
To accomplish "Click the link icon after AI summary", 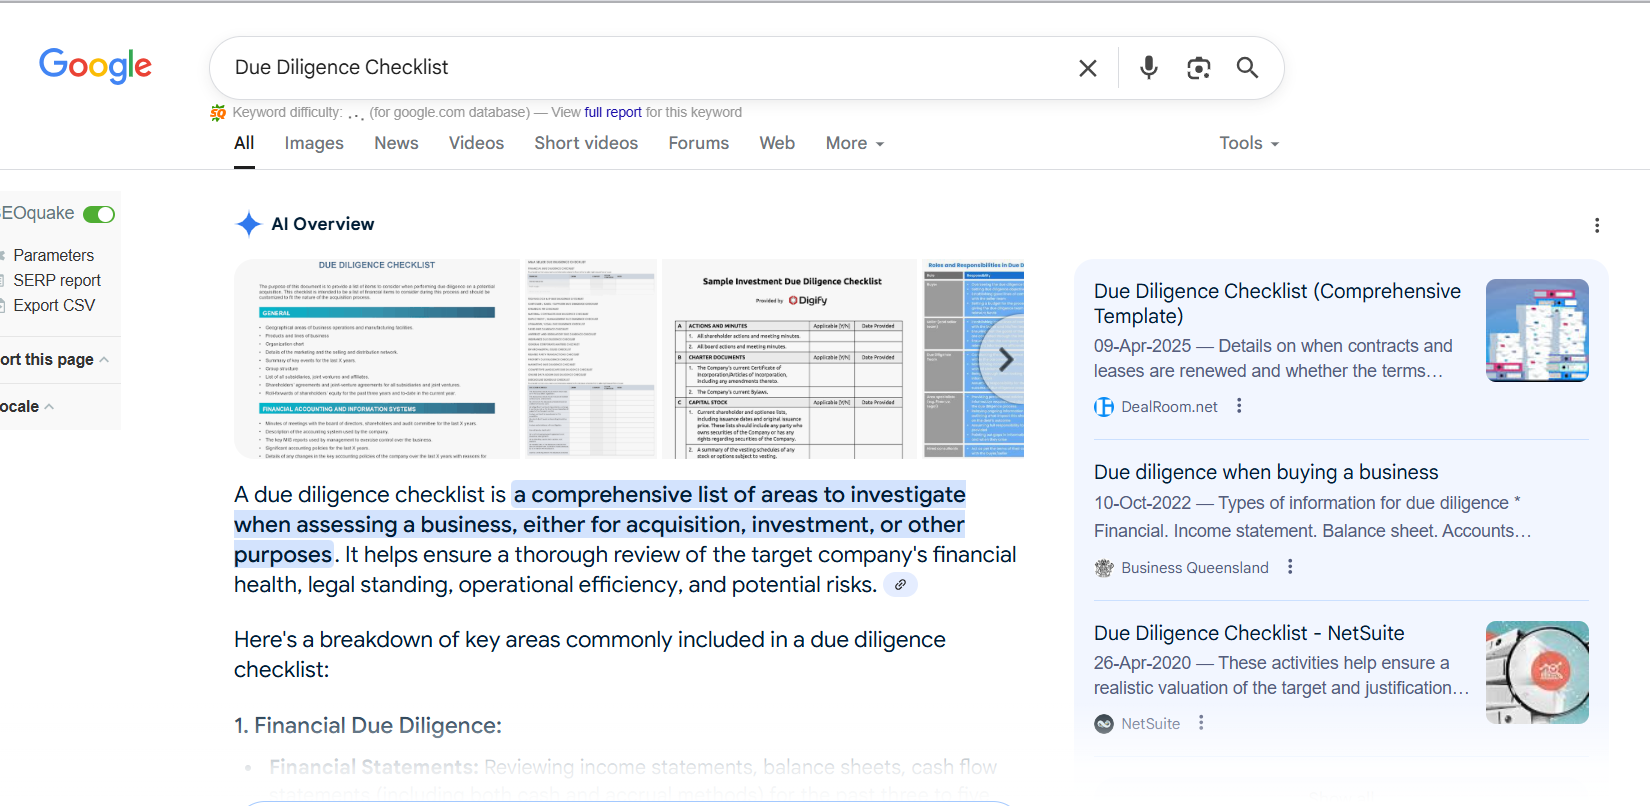I will coord(900,585).
